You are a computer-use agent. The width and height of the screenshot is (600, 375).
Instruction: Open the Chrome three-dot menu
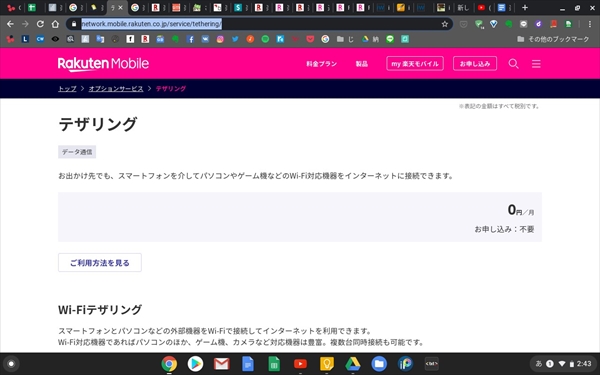(590, 24)
